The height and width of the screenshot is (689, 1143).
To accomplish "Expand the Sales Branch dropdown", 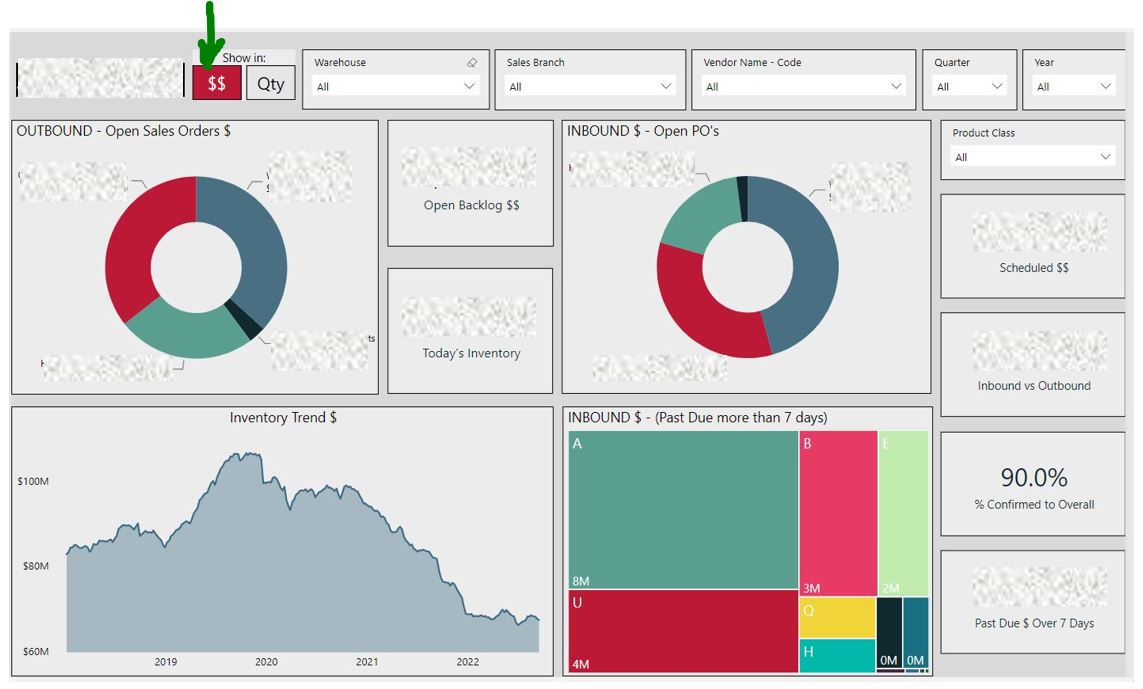I will (590, 86).
